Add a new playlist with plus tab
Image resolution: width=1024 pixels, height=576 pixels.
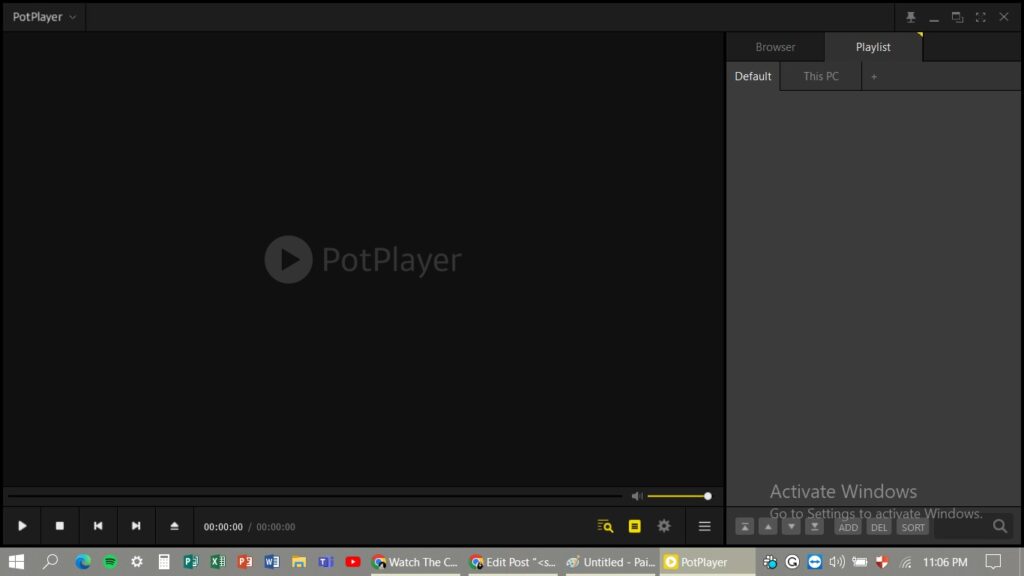(874, 77)
